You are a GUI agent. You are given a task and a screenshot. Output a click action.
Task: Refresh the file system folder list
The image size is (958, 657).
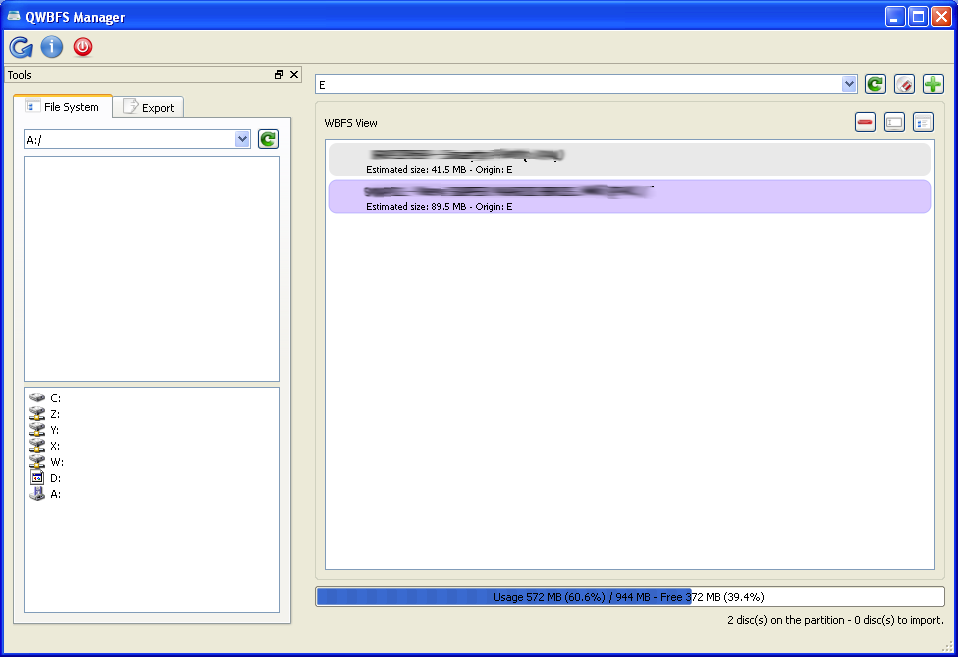click(x=268, y=139)
